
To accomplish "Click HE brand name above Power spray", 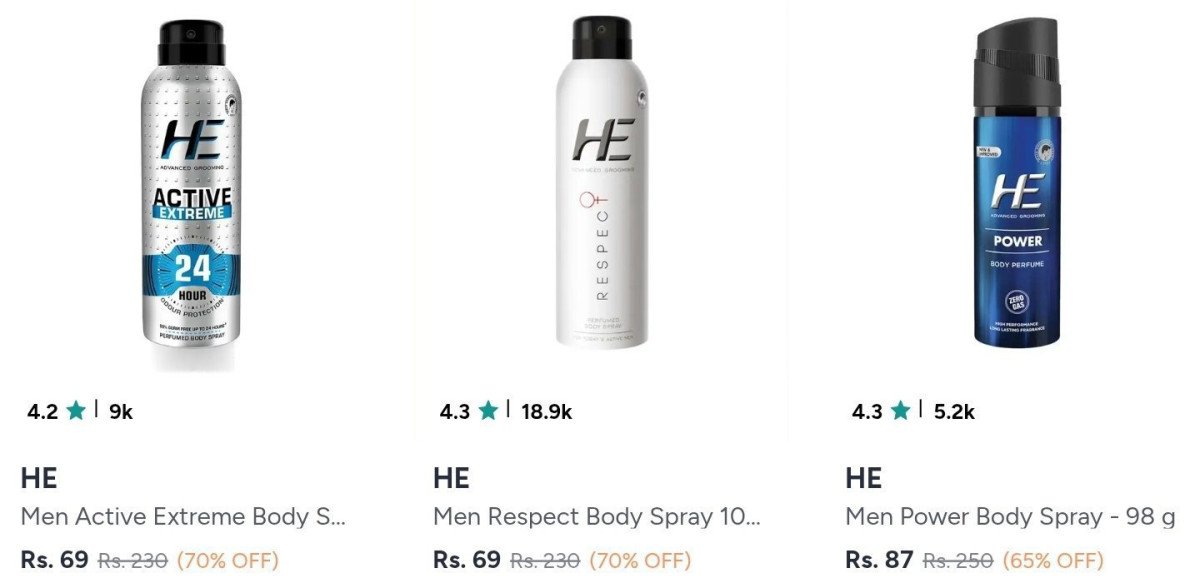I will point(864,478).
